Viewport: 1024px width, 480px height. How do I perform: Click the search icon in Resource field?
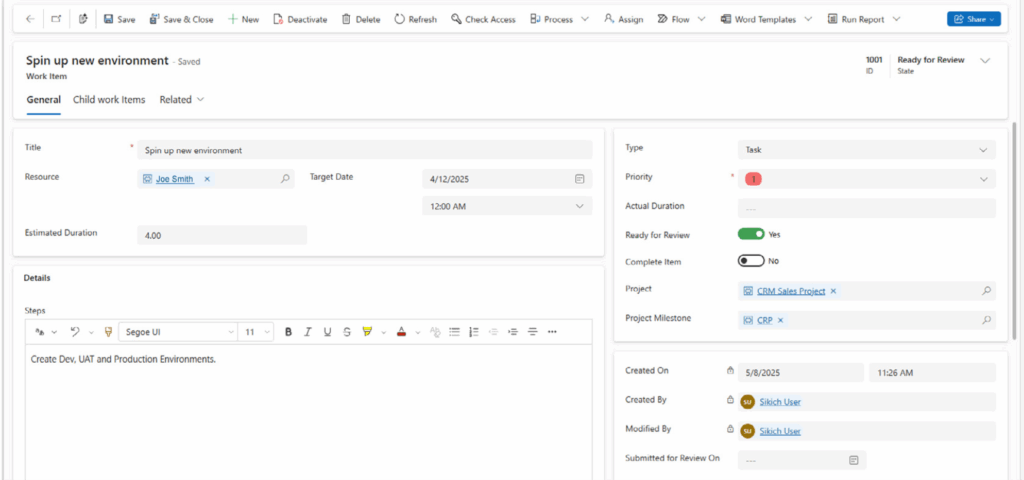click(x=285, y=179)
